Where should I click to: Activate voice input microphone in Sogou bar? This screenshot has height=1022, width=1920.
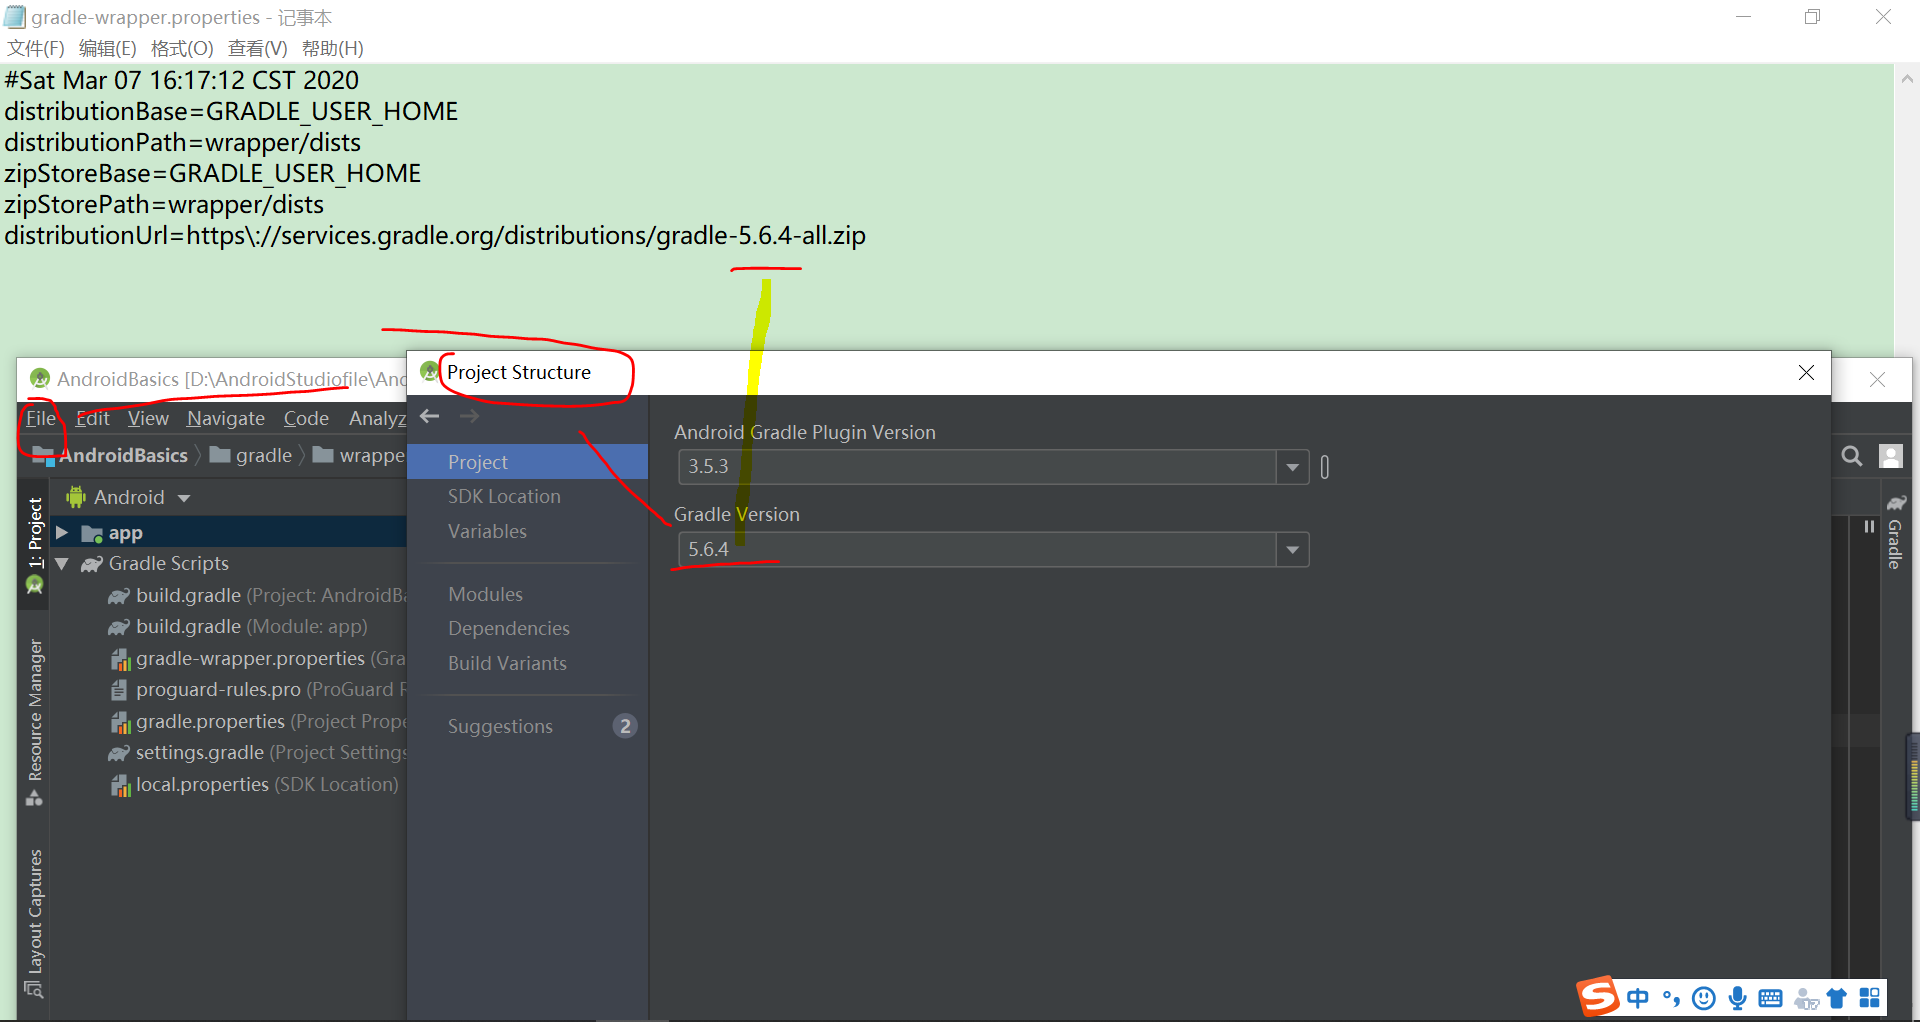pyautogui.click(x=1738, y=998)
